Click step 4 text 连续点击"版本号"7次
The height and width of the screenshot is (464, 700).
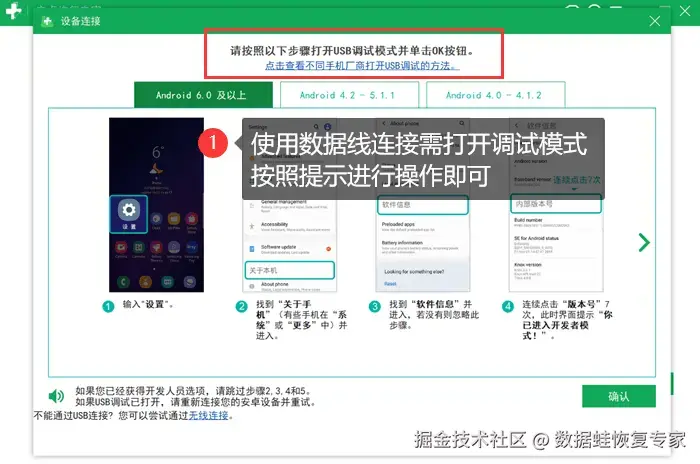coord(567,320)
